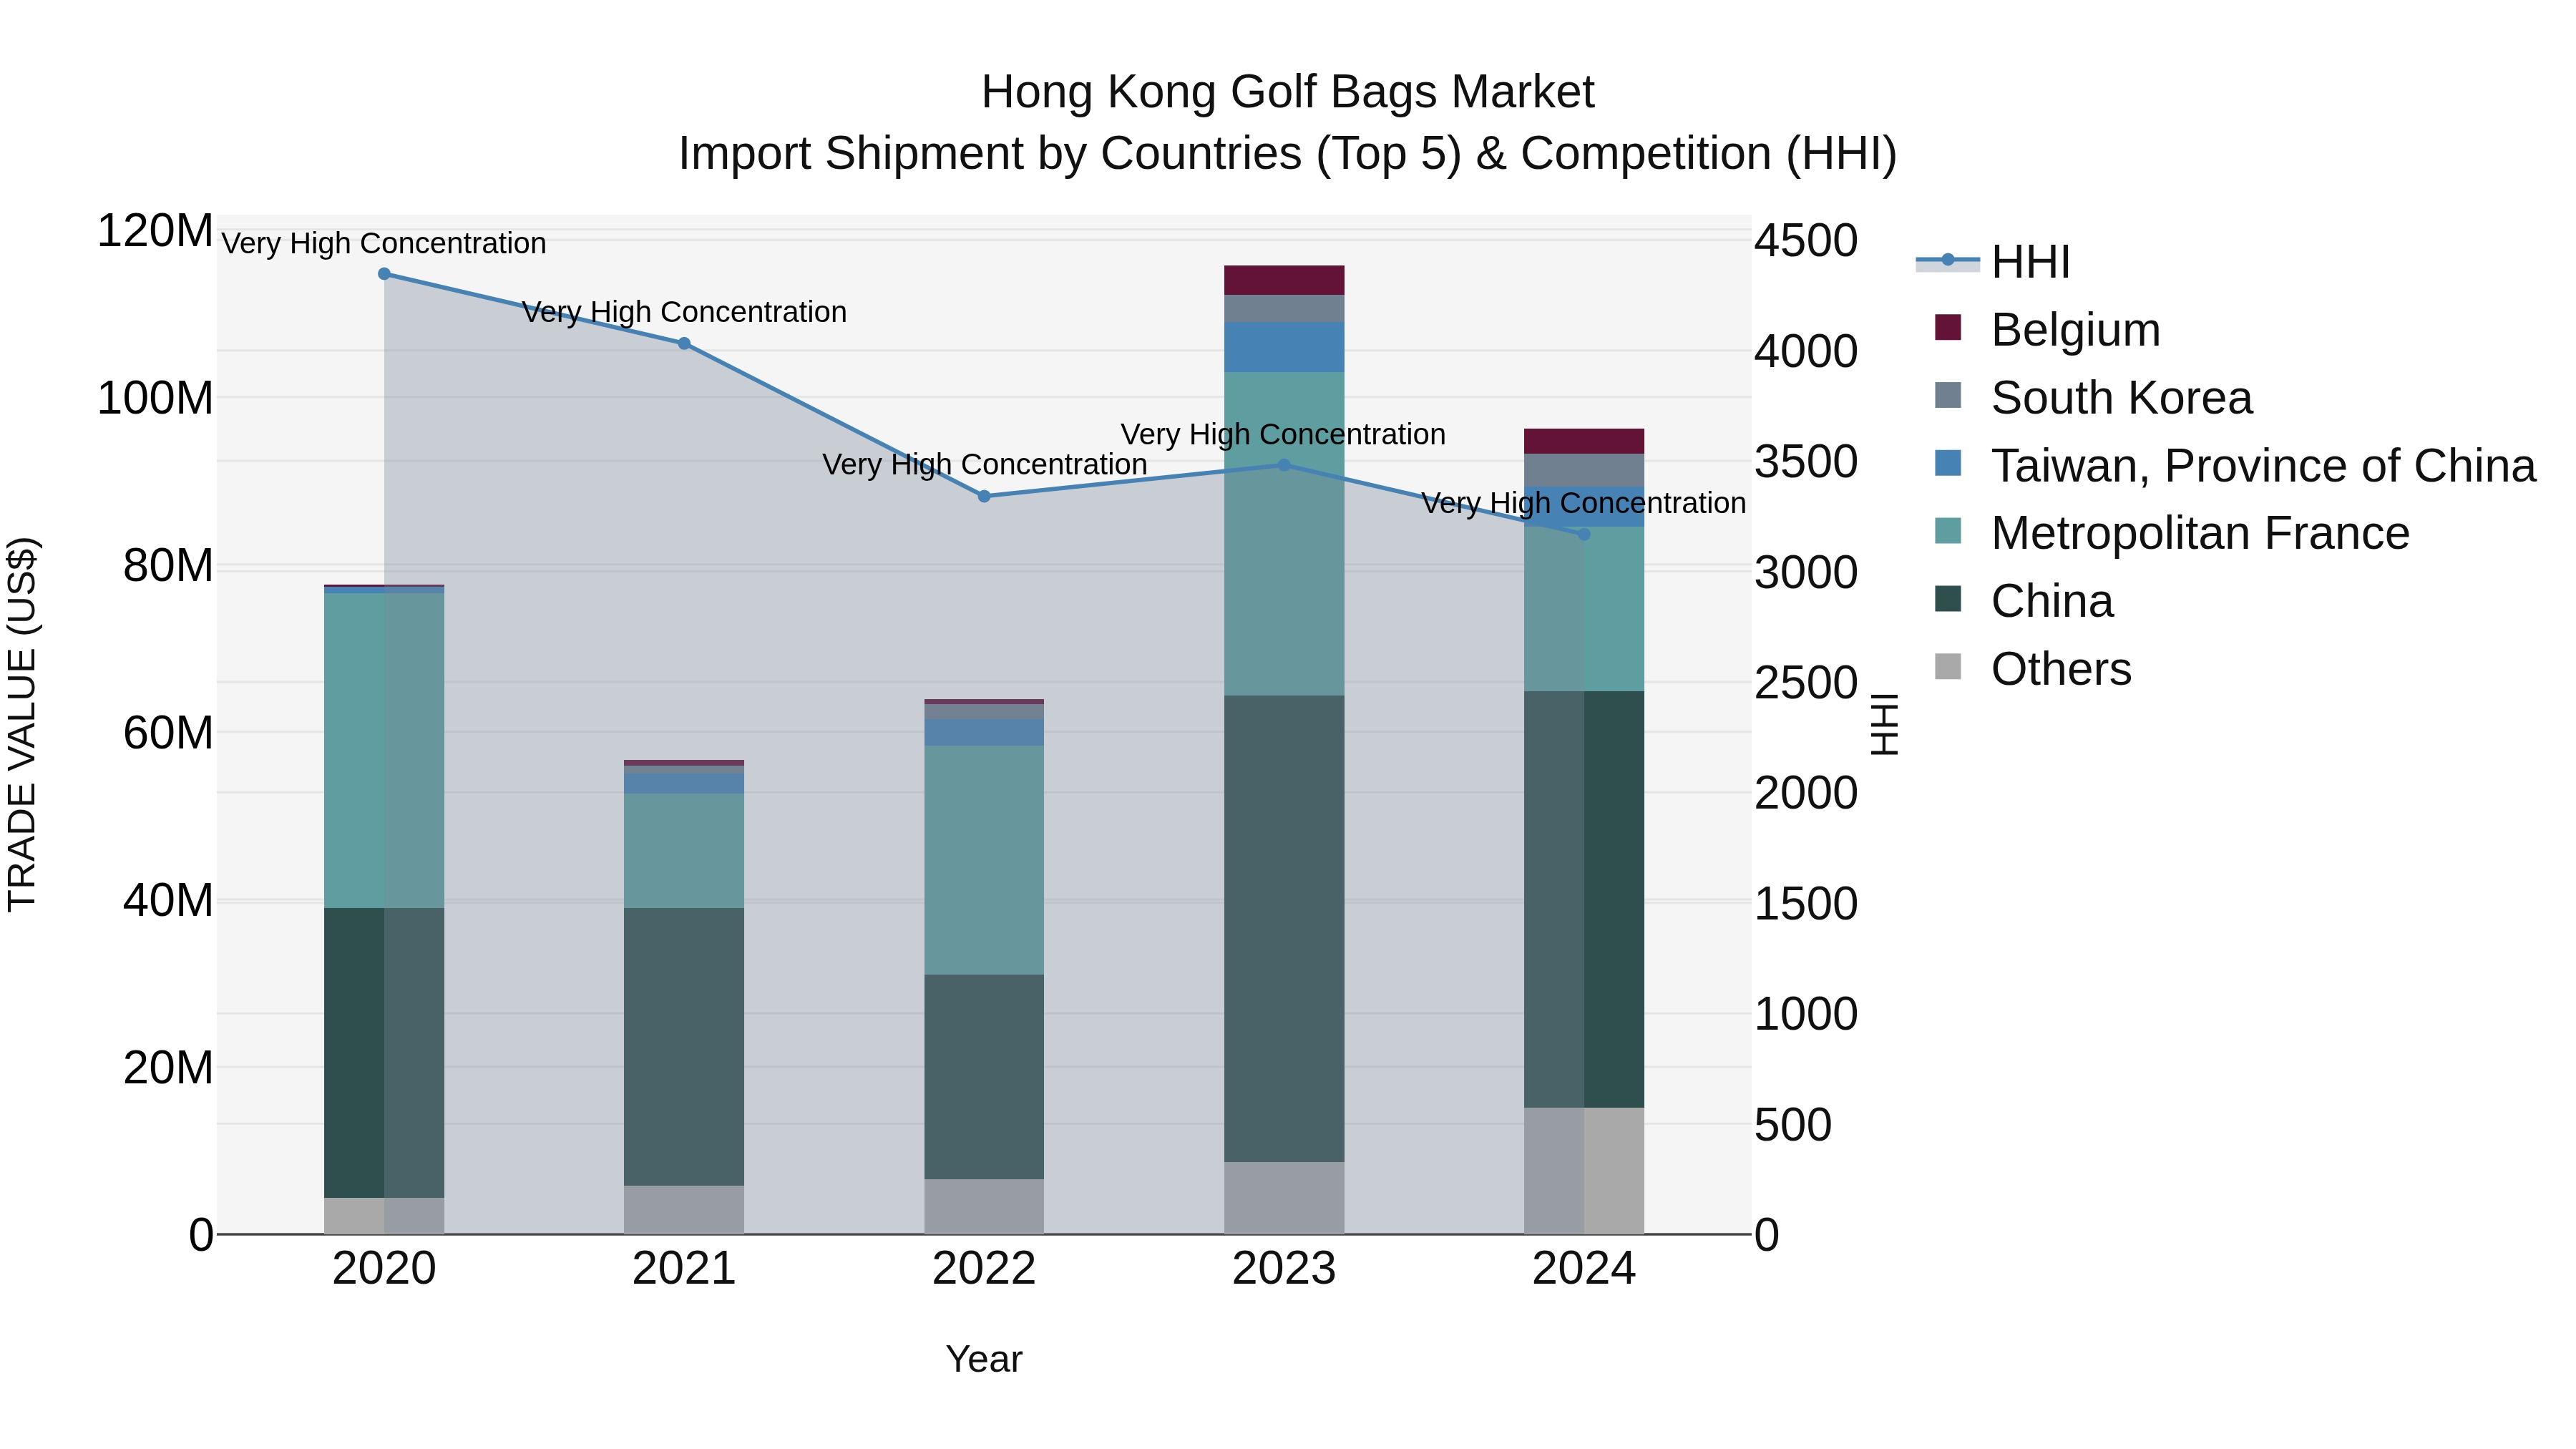Image resolution: width=2576 pixels, height=1449 pixels.
Task: Click the Belgium maroon legend swatch
Action: click(1948, 327)
